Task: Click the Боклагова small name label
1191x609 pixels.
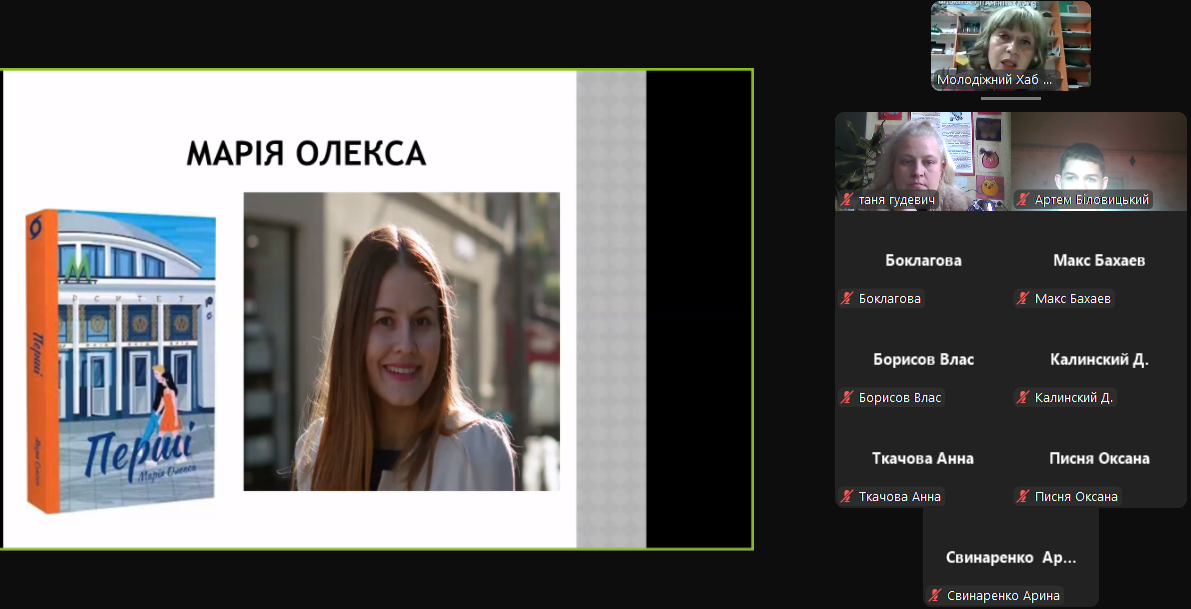Action: [889, 298]
